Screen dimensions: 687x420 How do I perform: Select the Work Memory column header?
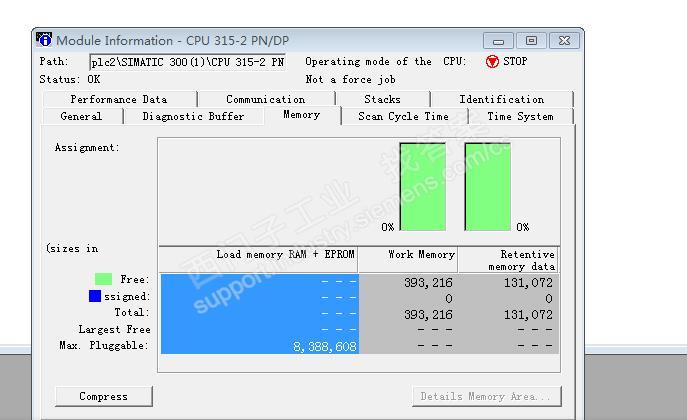tap(408, 260)
